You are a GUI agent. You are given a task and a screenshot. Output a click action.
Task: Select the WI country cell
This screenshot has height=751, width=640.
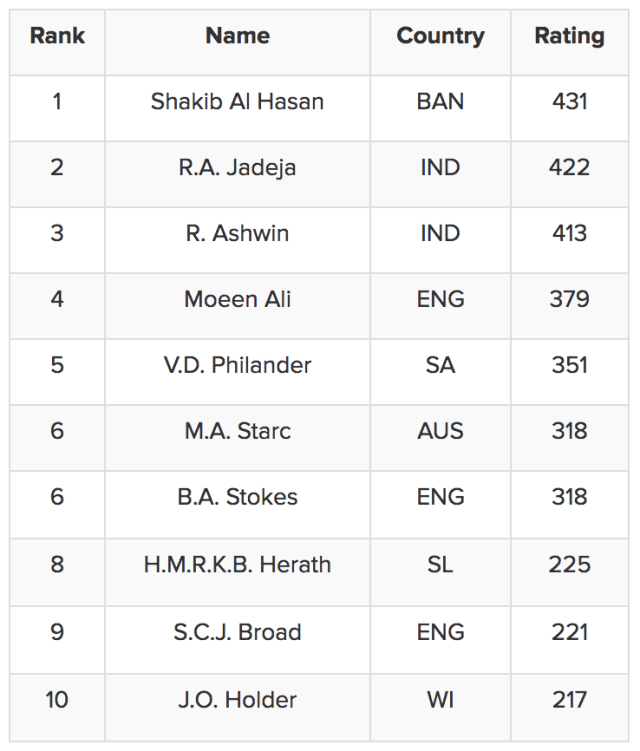[440, 700]
